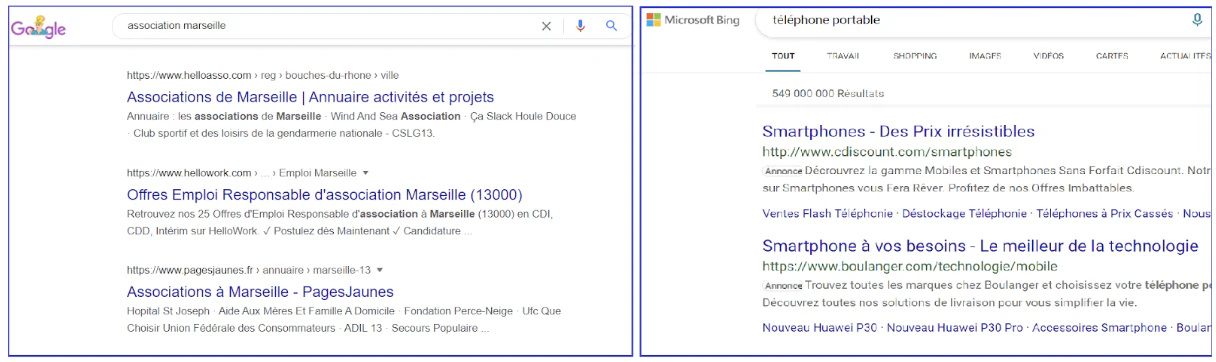Click the Microsoft Bing logo
1216x362 pixels.
tap(693, 21)
